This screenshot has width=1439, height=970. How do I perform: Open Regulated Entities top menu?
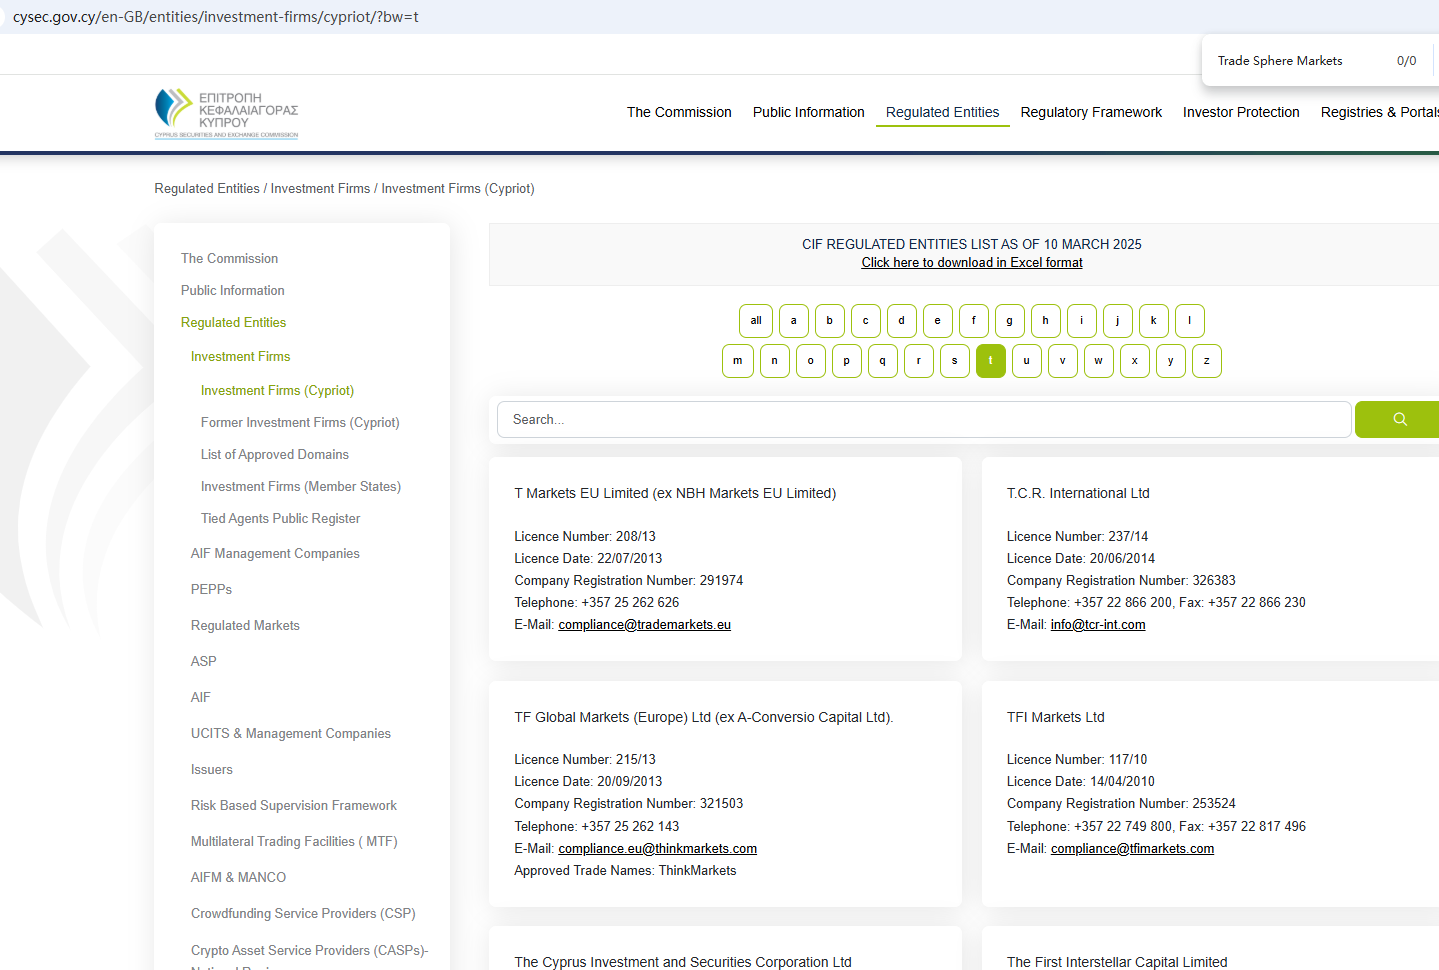[x=942, y=112]
